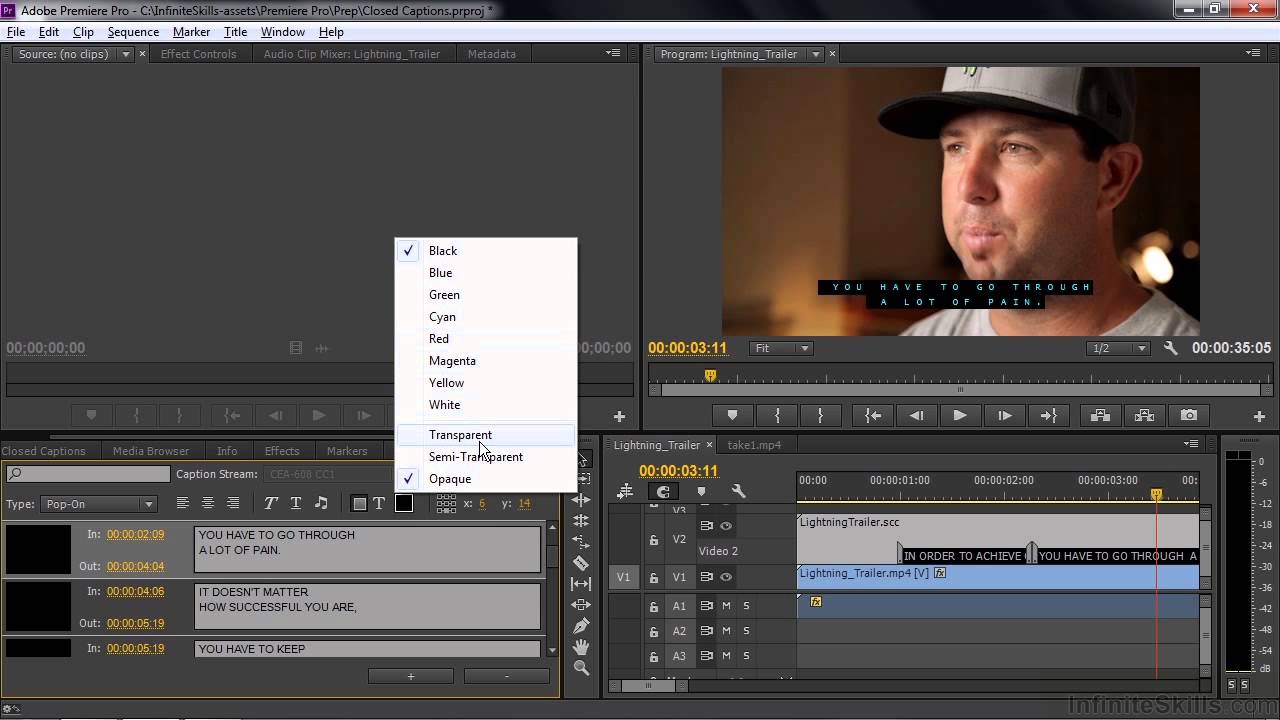Go to In point in Program
1280x720 pixels.
tap(873, 415)
